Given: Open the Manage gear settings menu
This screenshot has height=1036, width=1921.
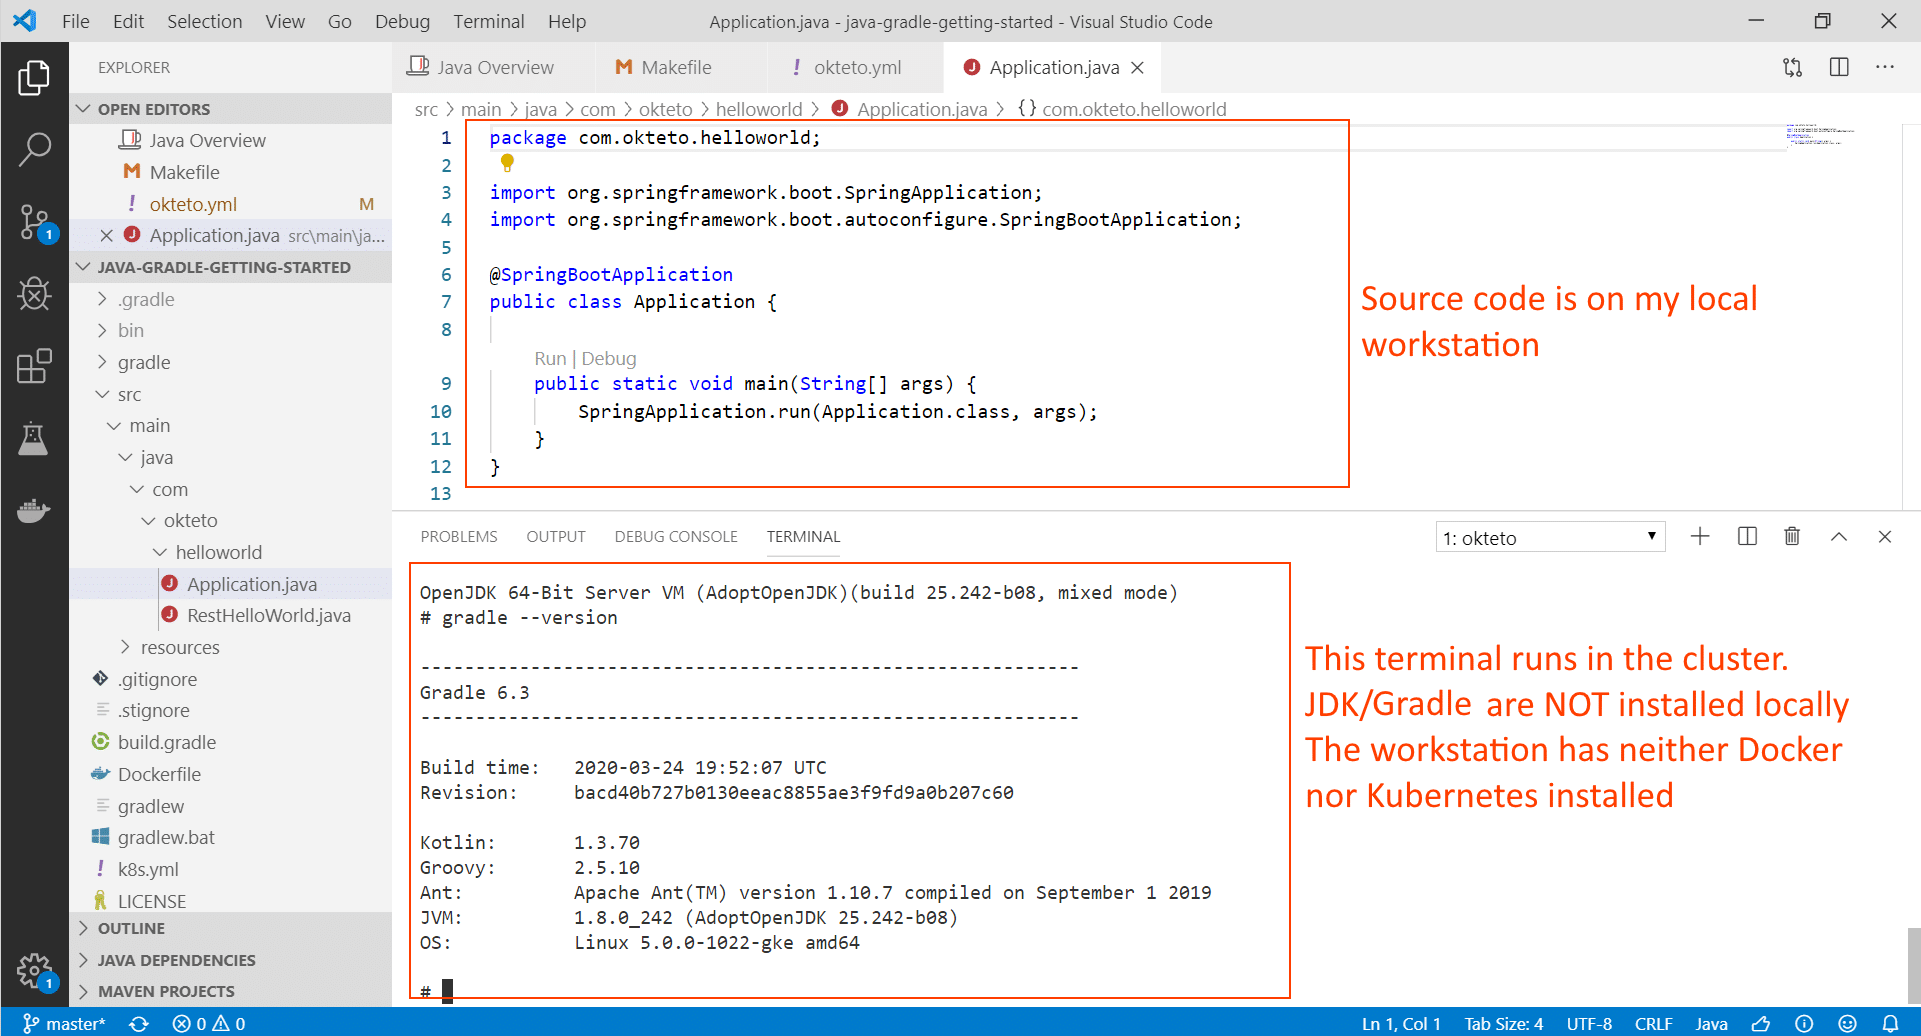Looking at the screenshot, I should (34, 970).
